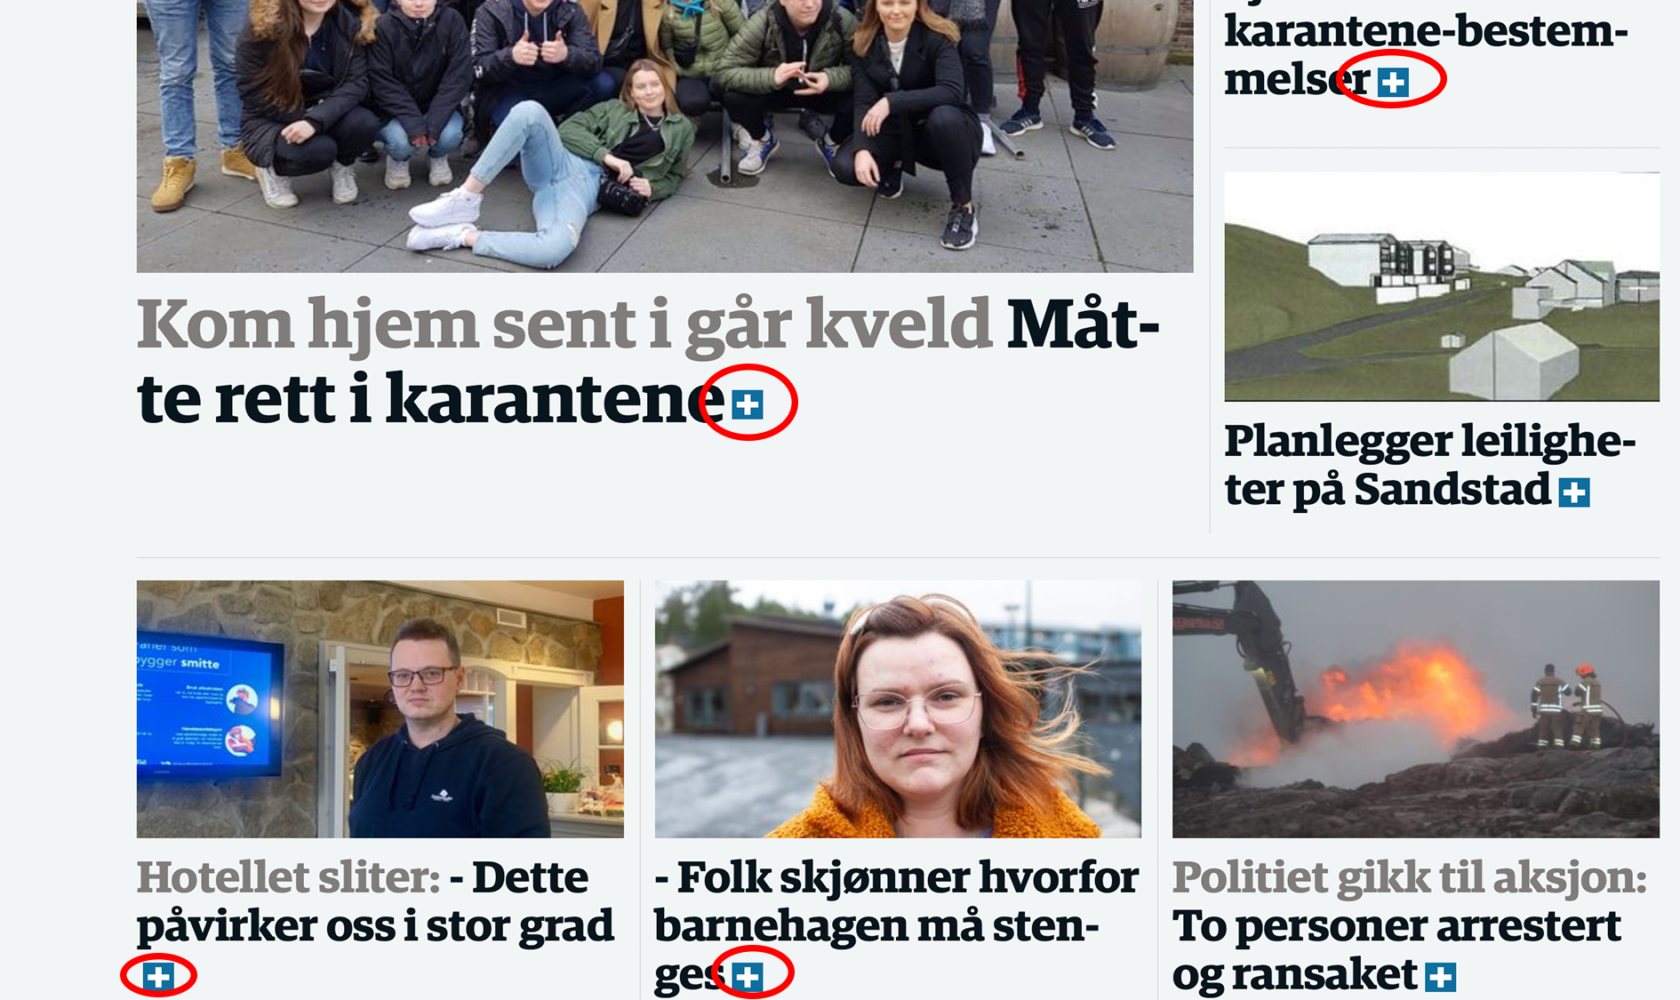Viewport: 1680px width, 1000px height.
Task: Click plus icon after 'barnehagen må stenges'
Action: pos(747,976)
